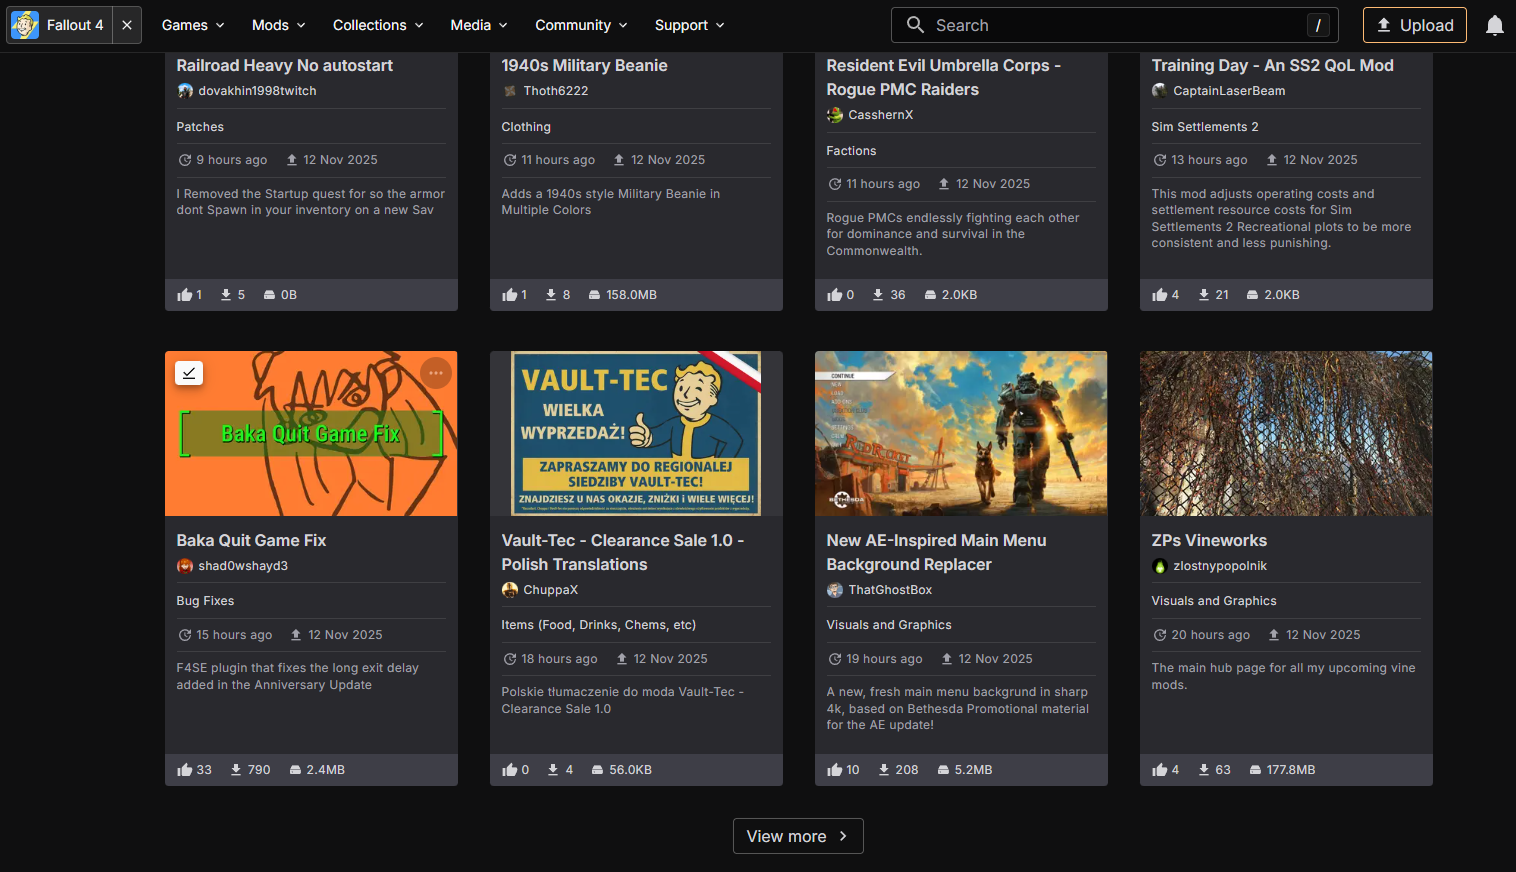This screenshot has height=872, width=1516.
Task: Click the thumbs-up icon on Vault-Tec Polish Translations
Action: (510, 770)
